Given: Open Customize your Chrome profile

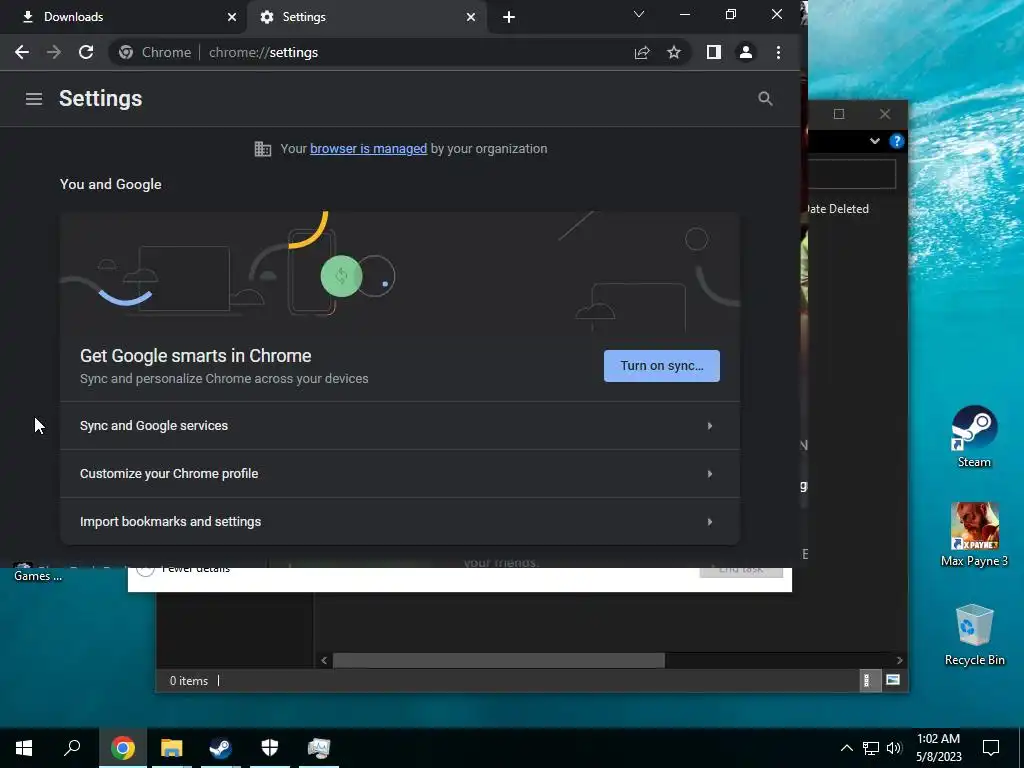Looking at the screenshot, I should click(x=400, y=473).
